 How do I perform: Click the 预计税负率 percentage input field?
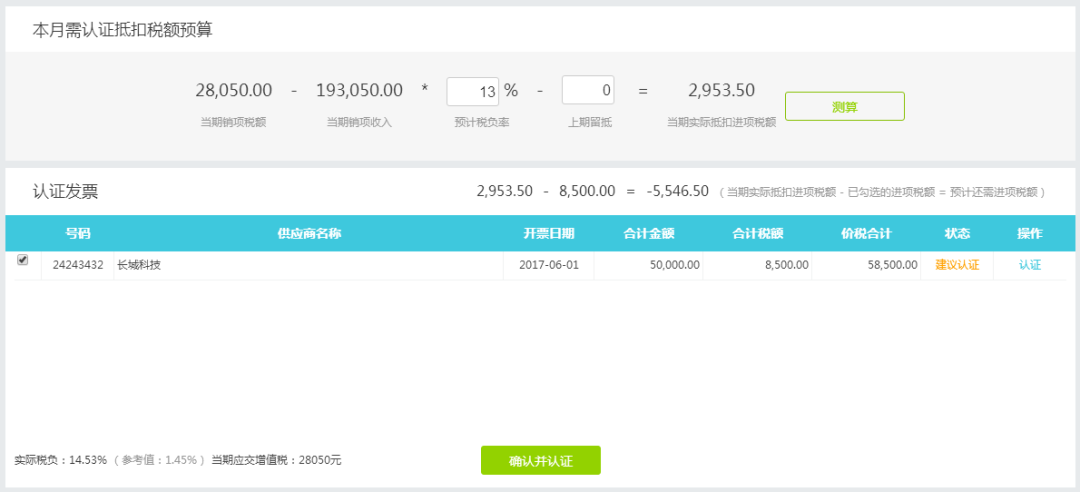(472, 92)
